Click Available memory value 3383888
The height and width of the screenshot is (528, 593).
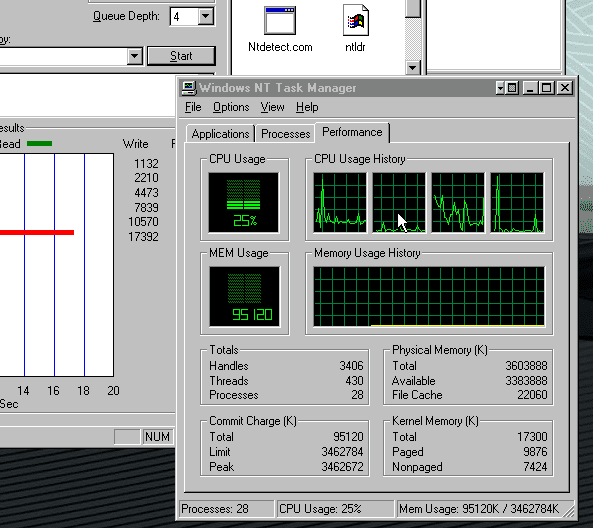click(526, 380)
